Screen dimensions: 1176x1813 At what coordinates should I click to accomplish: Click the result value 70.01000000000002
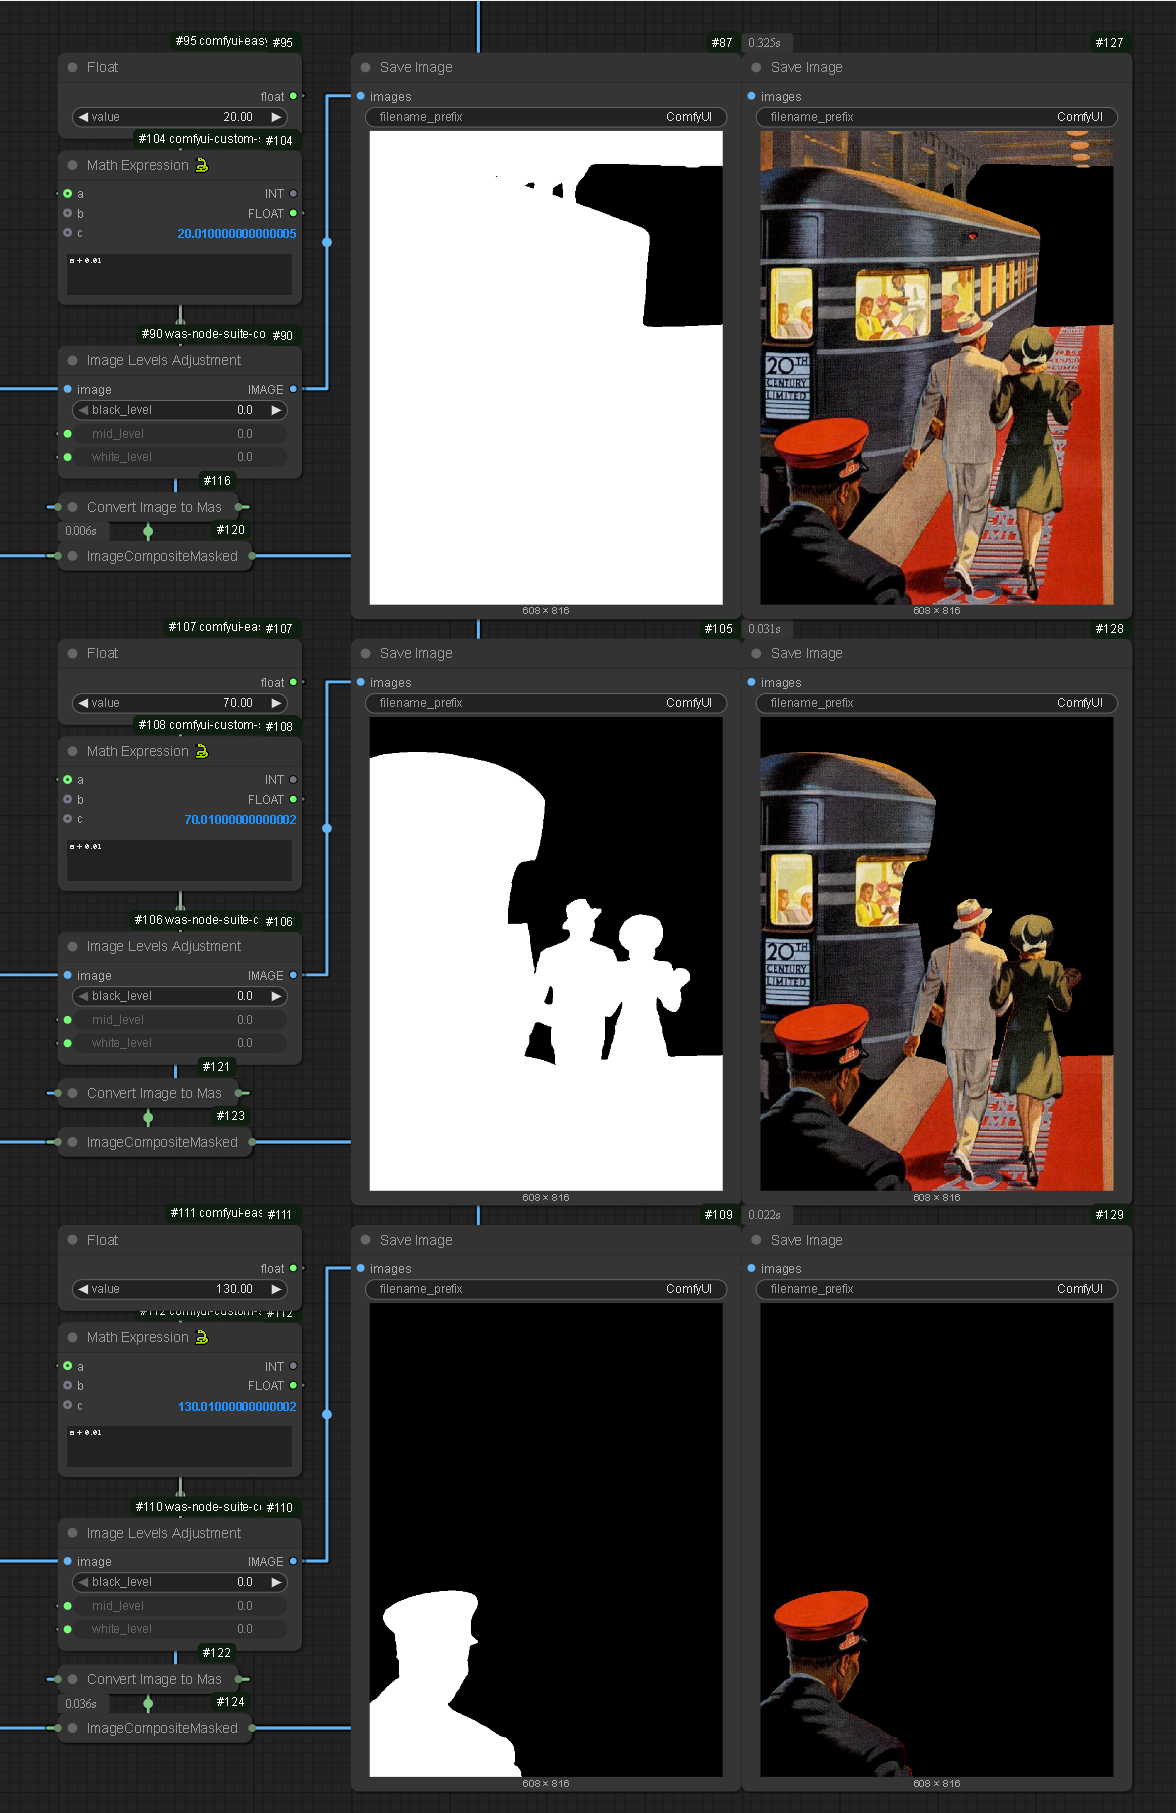240,820
